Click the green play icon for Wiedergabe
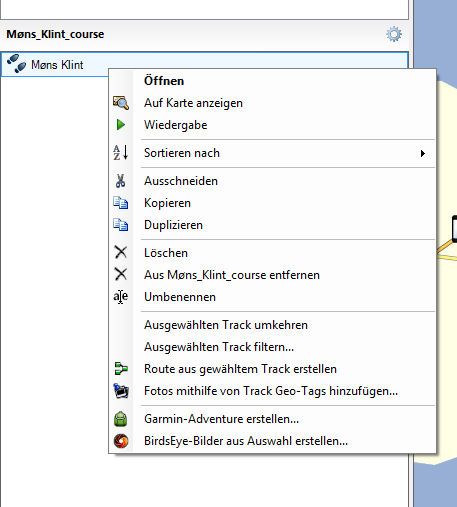This screenshot has width=457, height=507. (x=121, y=125)
